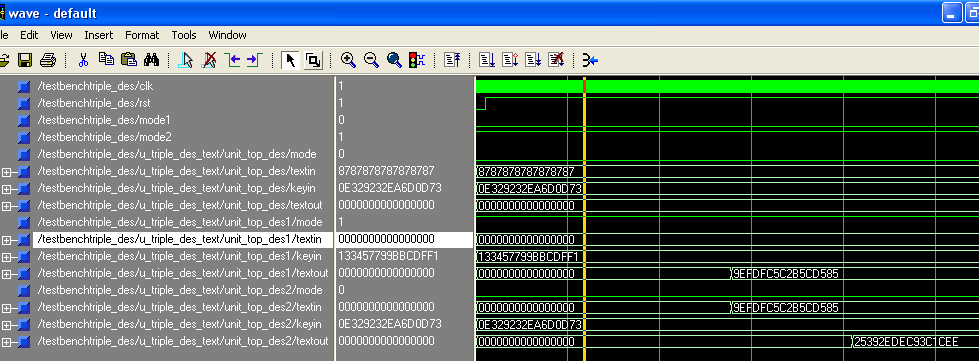Click value 133457799BBCDFF1 in the values column
Image resolution: width=979 pixels, height=361 pixels.
pyautogui.click(x=388, y=256)
